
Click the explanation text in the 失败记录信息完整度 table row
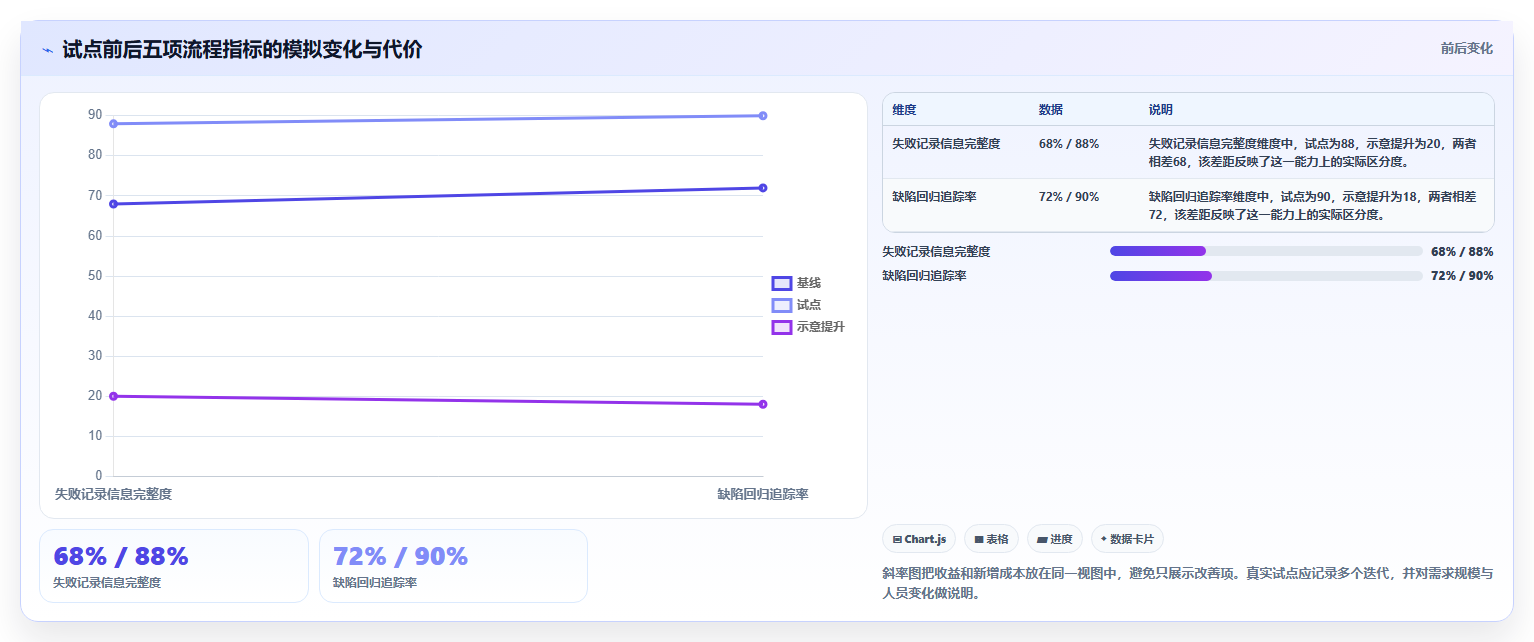coord(1312,152)
